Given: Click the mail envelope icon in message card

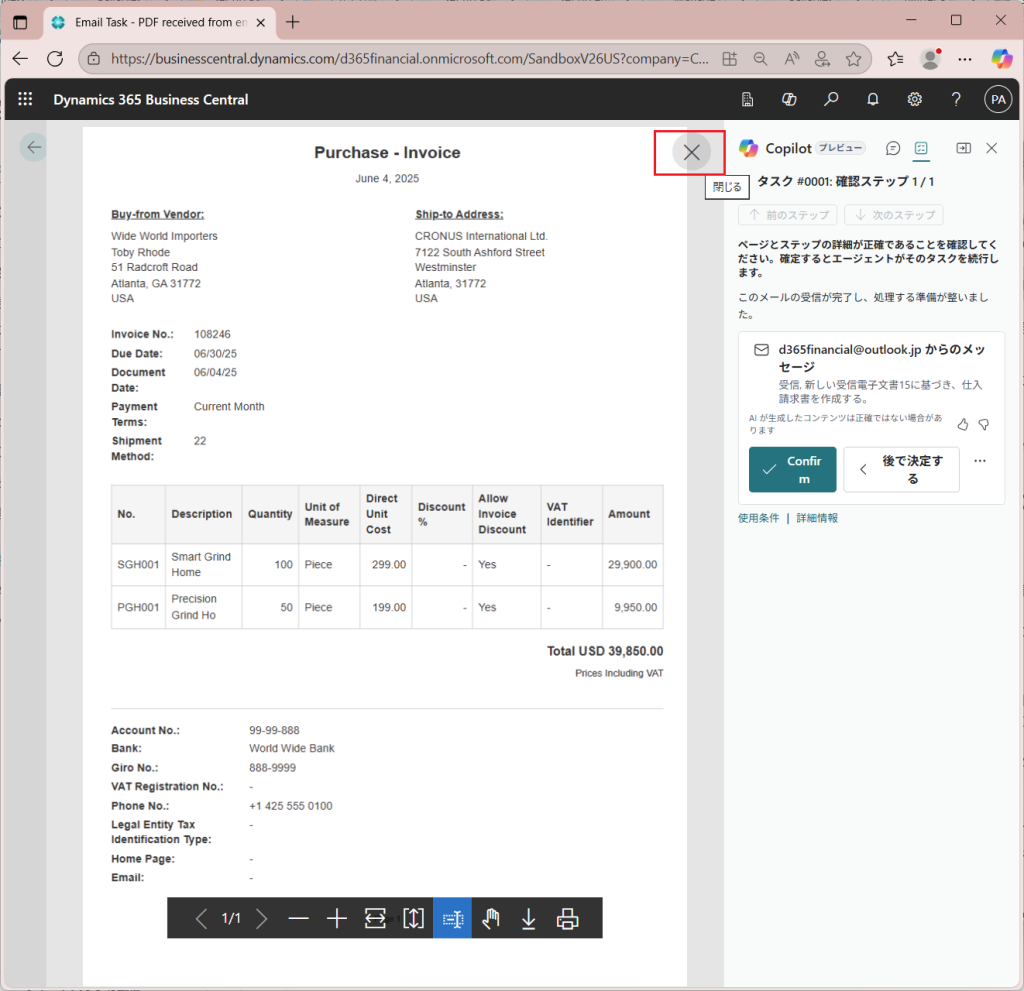Looking at the screenshot, I should tap(761, 350).
